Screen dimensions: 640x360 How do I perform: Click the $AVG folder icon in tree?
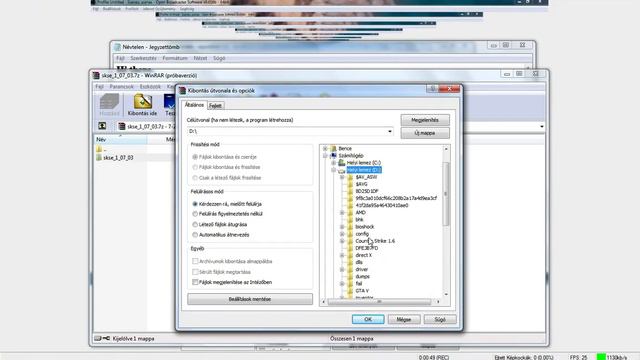point(350,184)
